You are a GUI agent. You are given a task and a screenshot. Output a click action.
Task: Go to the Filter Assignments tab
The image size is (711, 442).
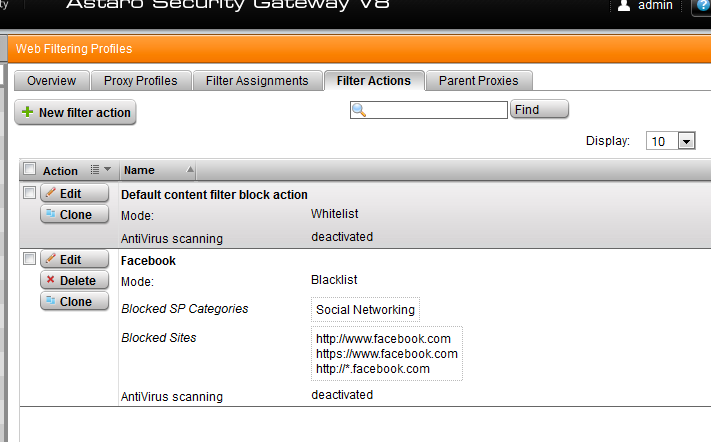pos(257,81)
